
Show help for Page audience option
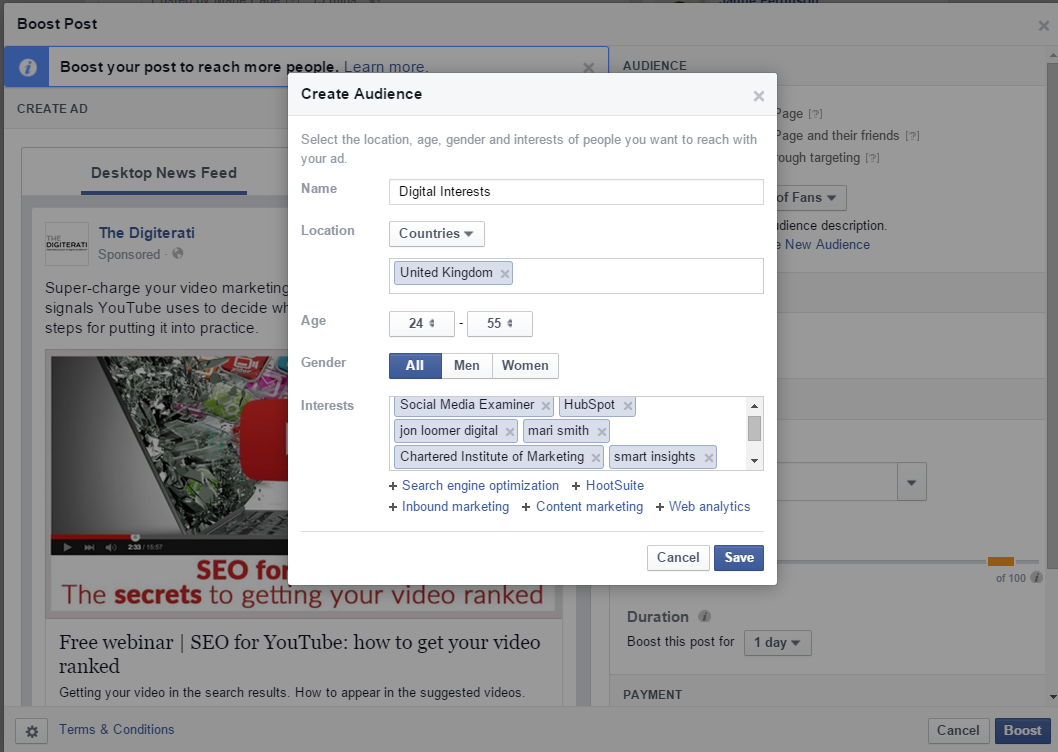816,114
